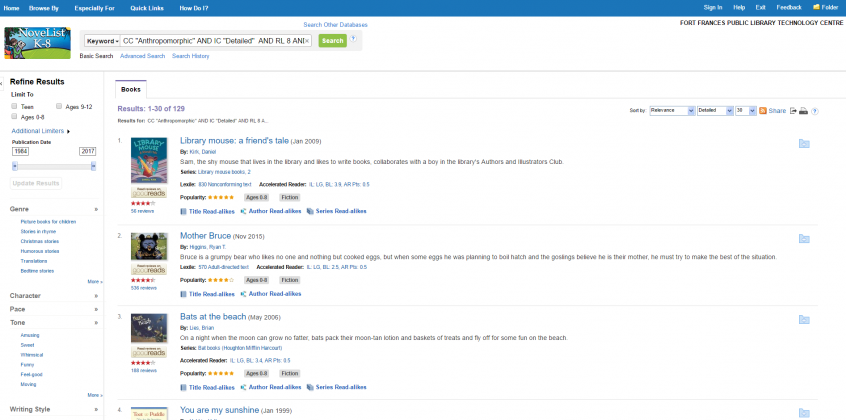
Task: Enable the Ages 9-12 checkbox
Action: tap(60, 105)
